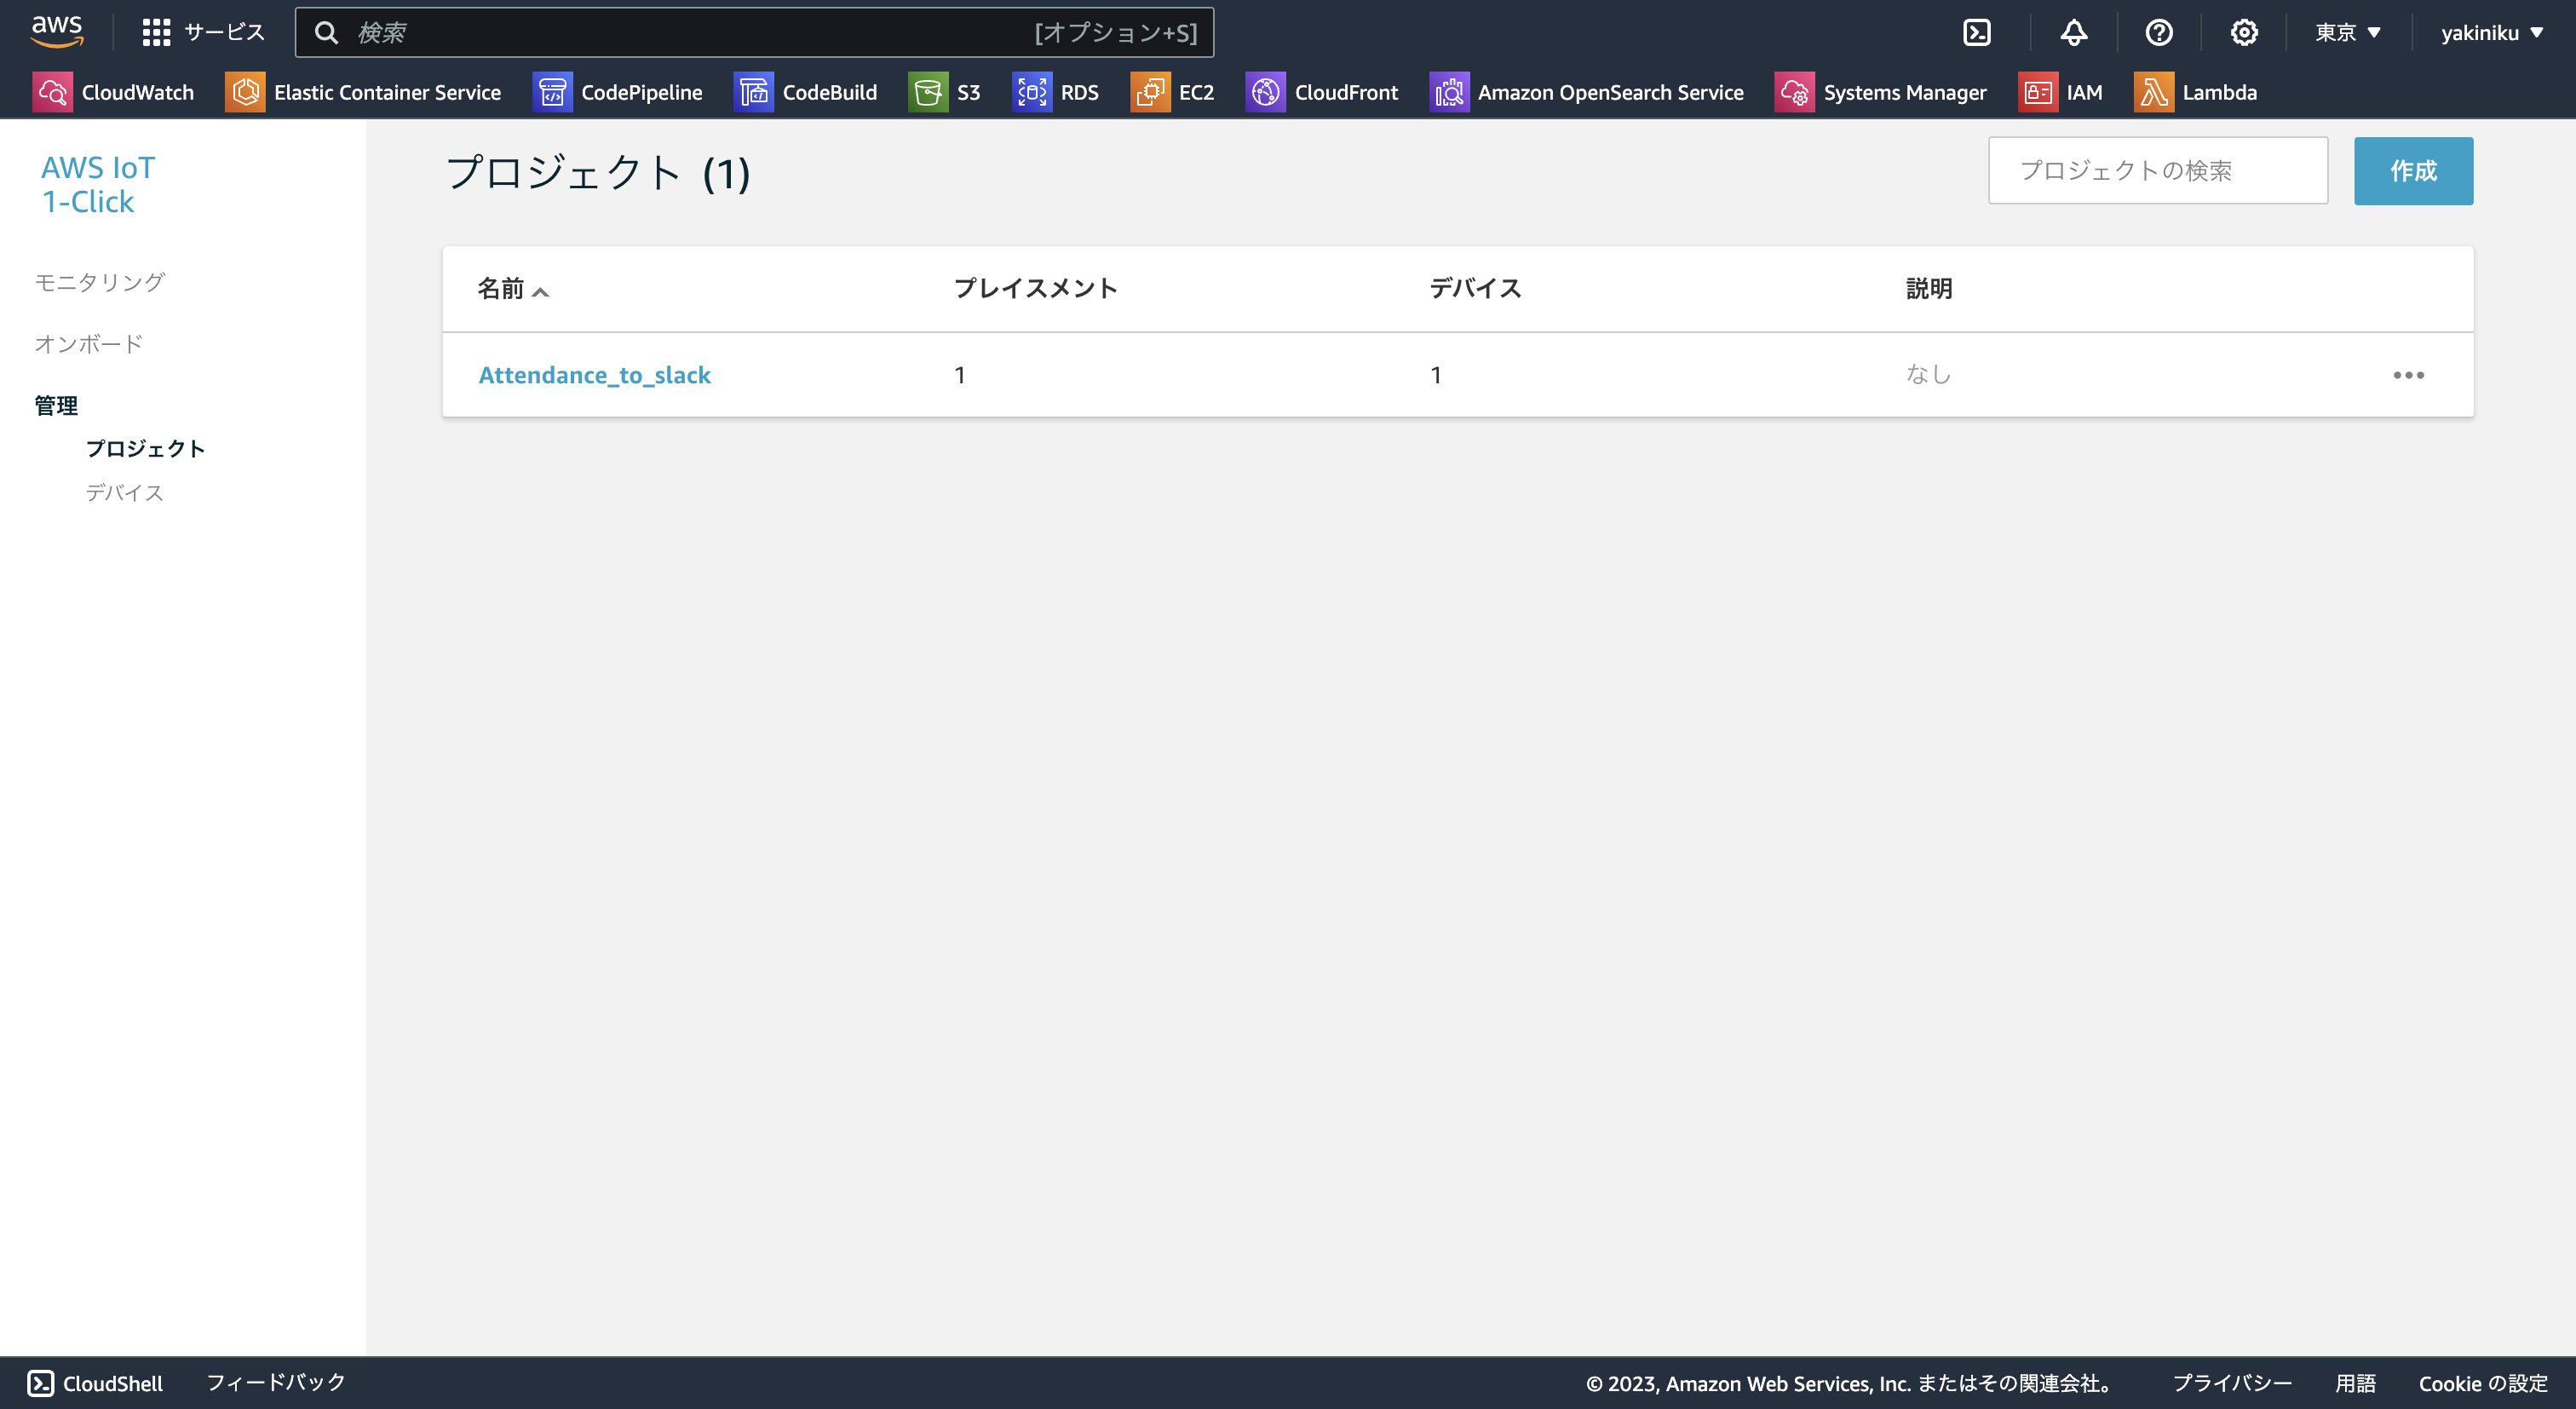Open Systems Manager shortcut icon
Viewport: 2576px width, 1409px height.
point(1795,92)
